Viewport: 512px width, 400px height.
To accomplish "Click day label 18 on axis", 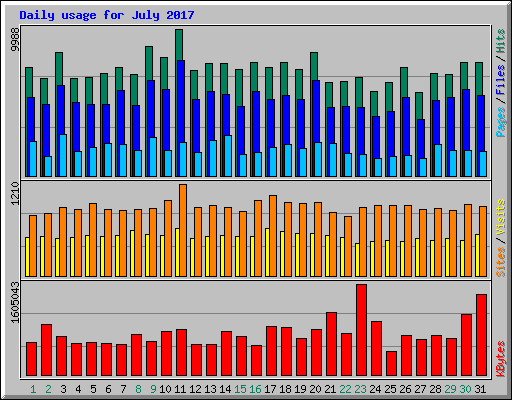I will pyautogui.click(x=285, y=389).
